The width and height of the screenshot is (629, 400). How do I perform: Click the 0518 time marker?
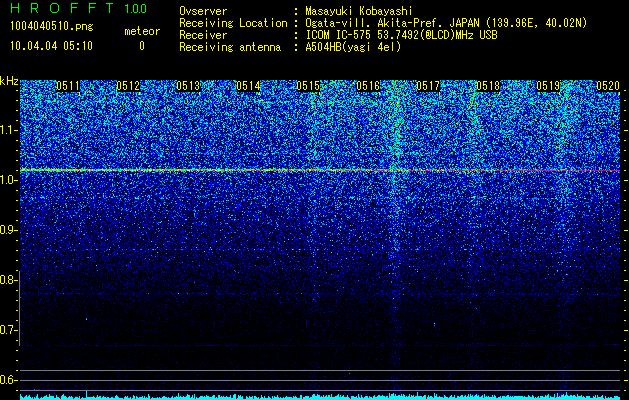[x=488, y=86]
